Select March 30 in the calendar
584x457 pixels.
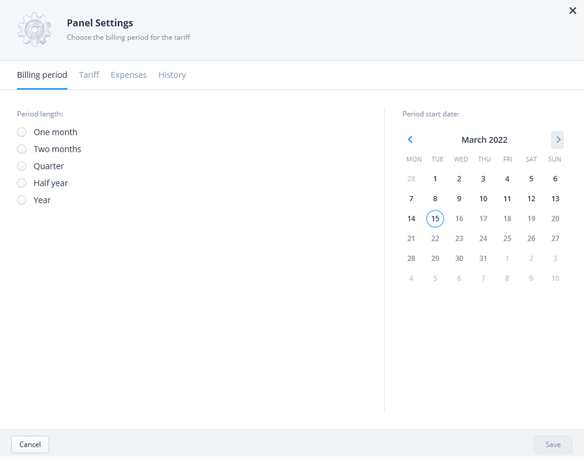(x=459, y=258)
